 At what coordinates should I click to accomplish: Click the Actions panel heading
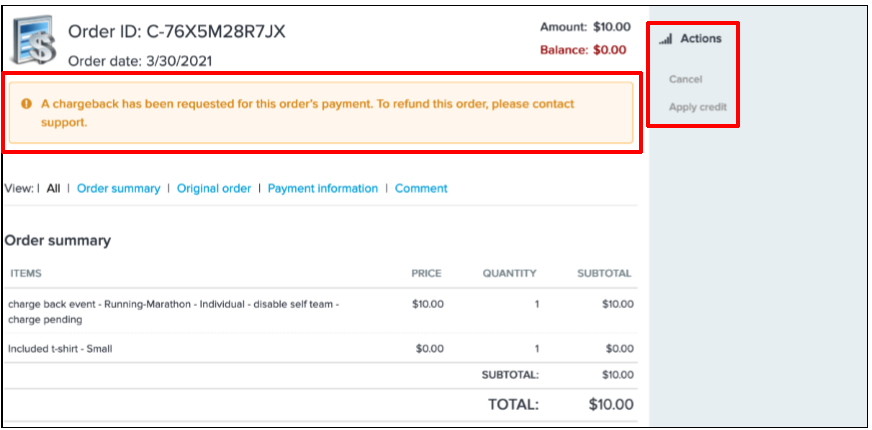point(700,39)
